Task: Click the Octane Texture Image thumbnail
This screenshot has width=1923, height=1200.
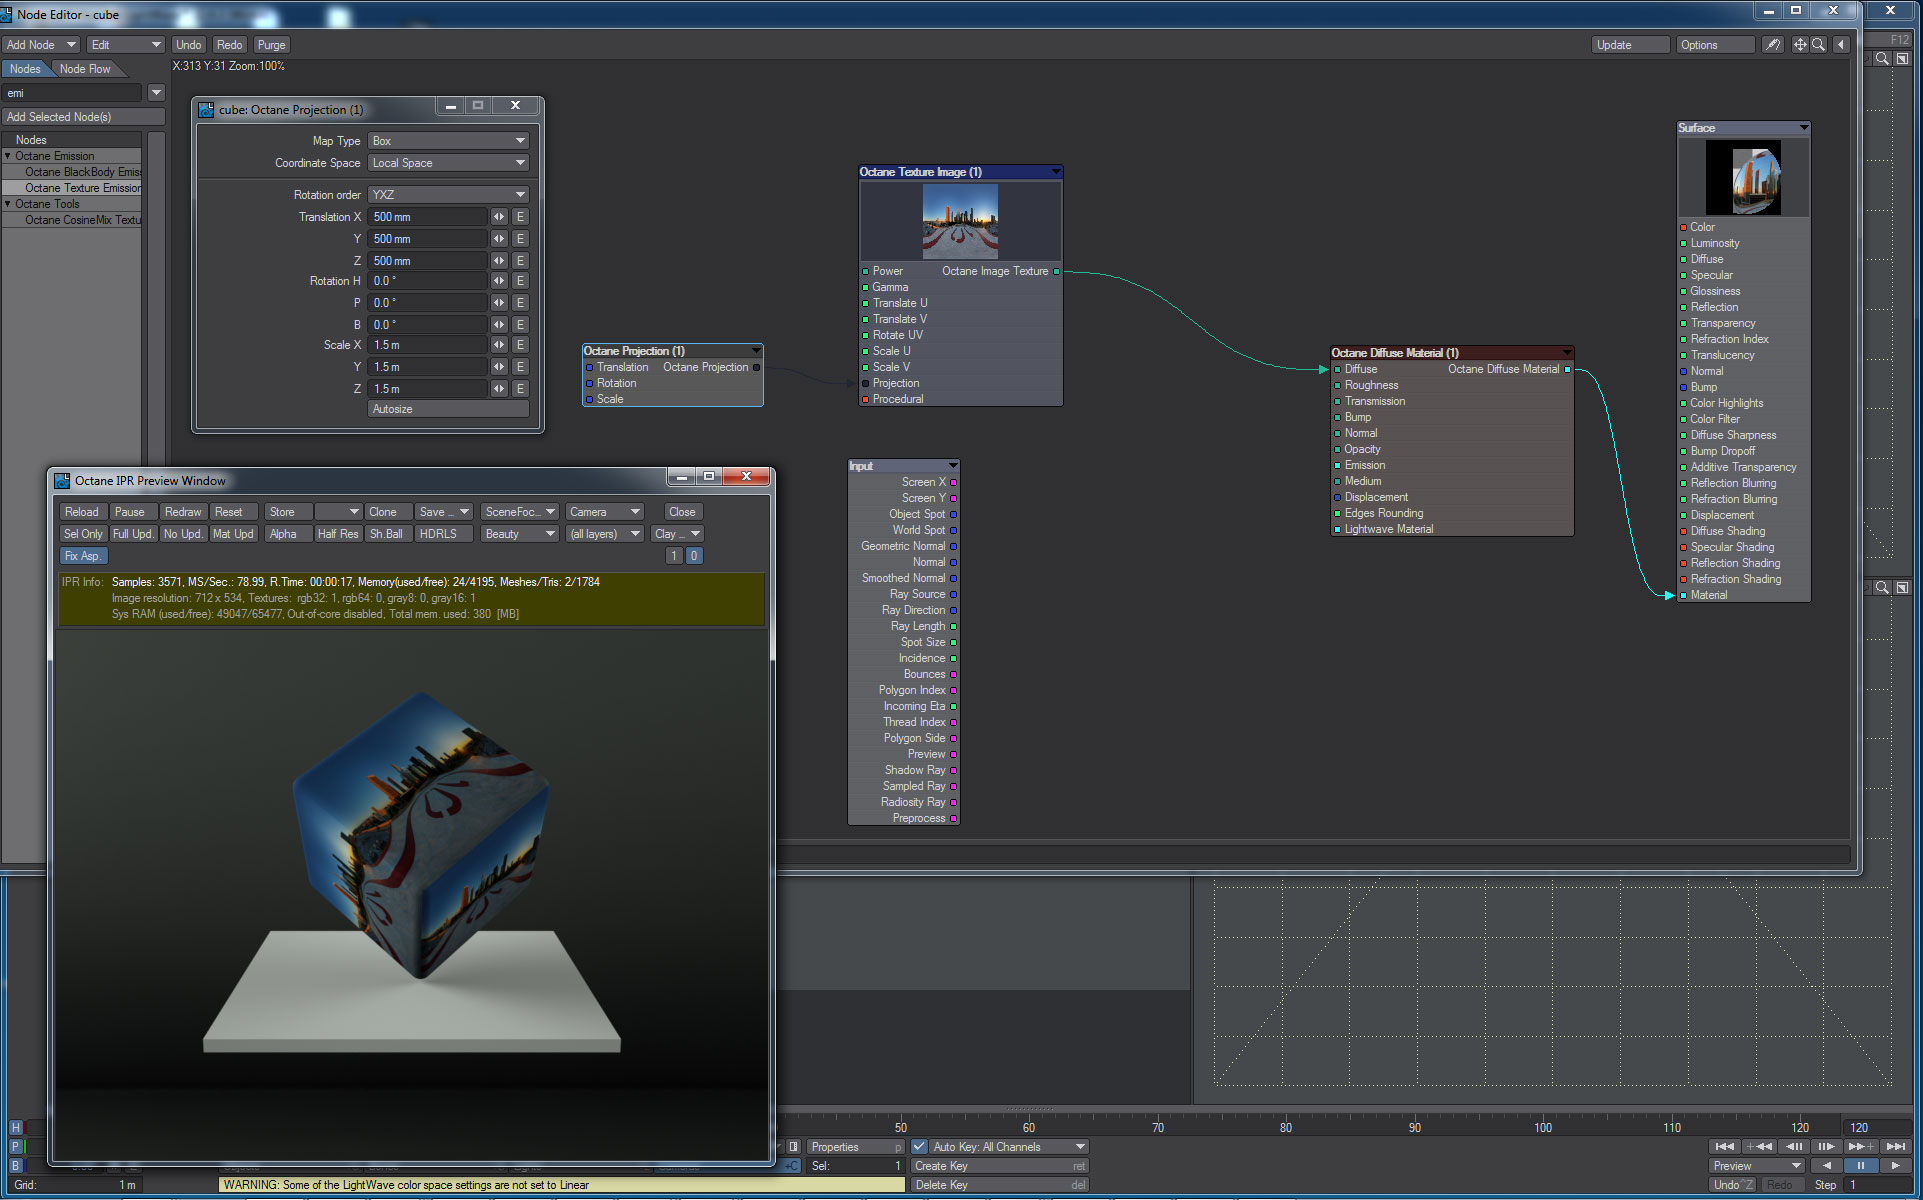Action: (x=959, y=221)
